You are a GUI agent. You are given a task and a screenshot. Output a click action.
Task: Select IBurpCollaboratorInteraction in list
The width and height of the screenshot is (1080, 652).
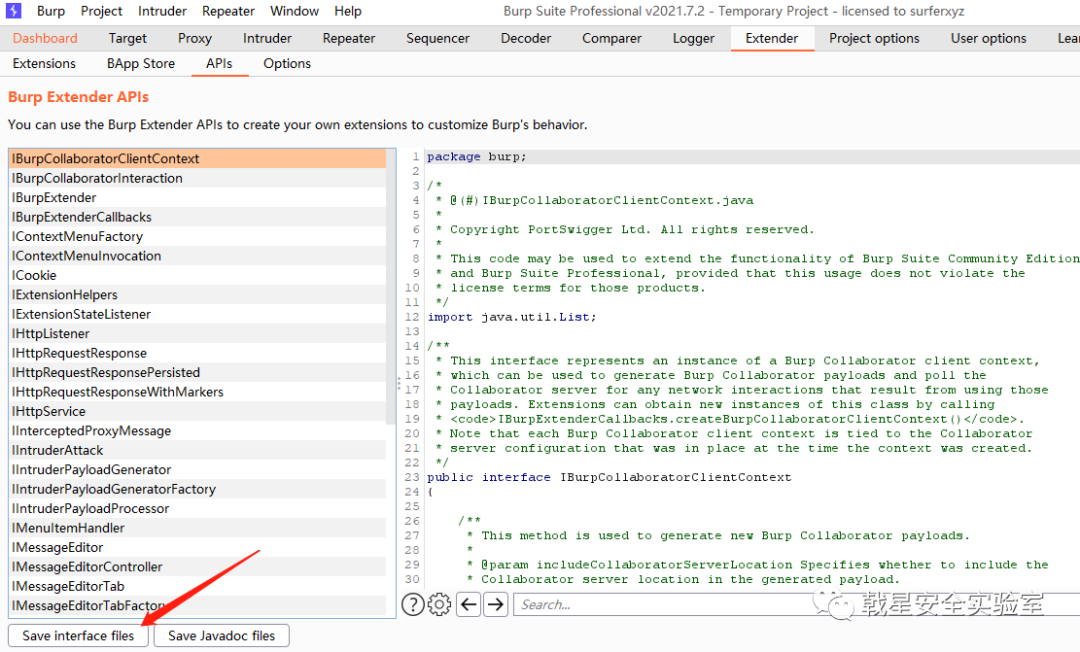197,178
